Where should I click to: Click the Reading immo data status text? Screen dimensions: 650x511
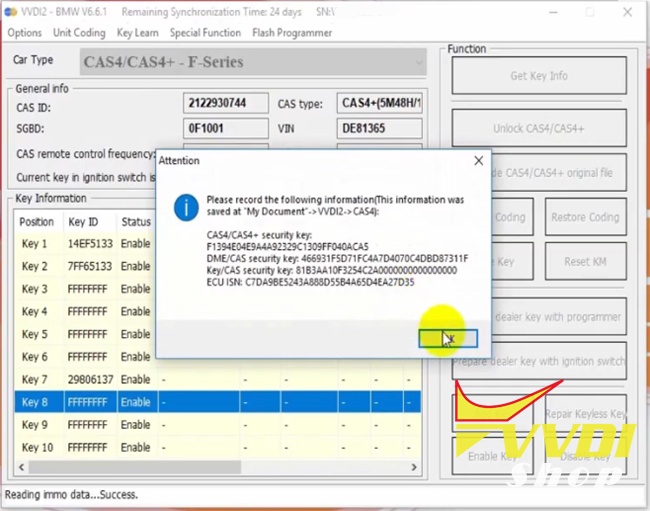click(x=71, y=494)
